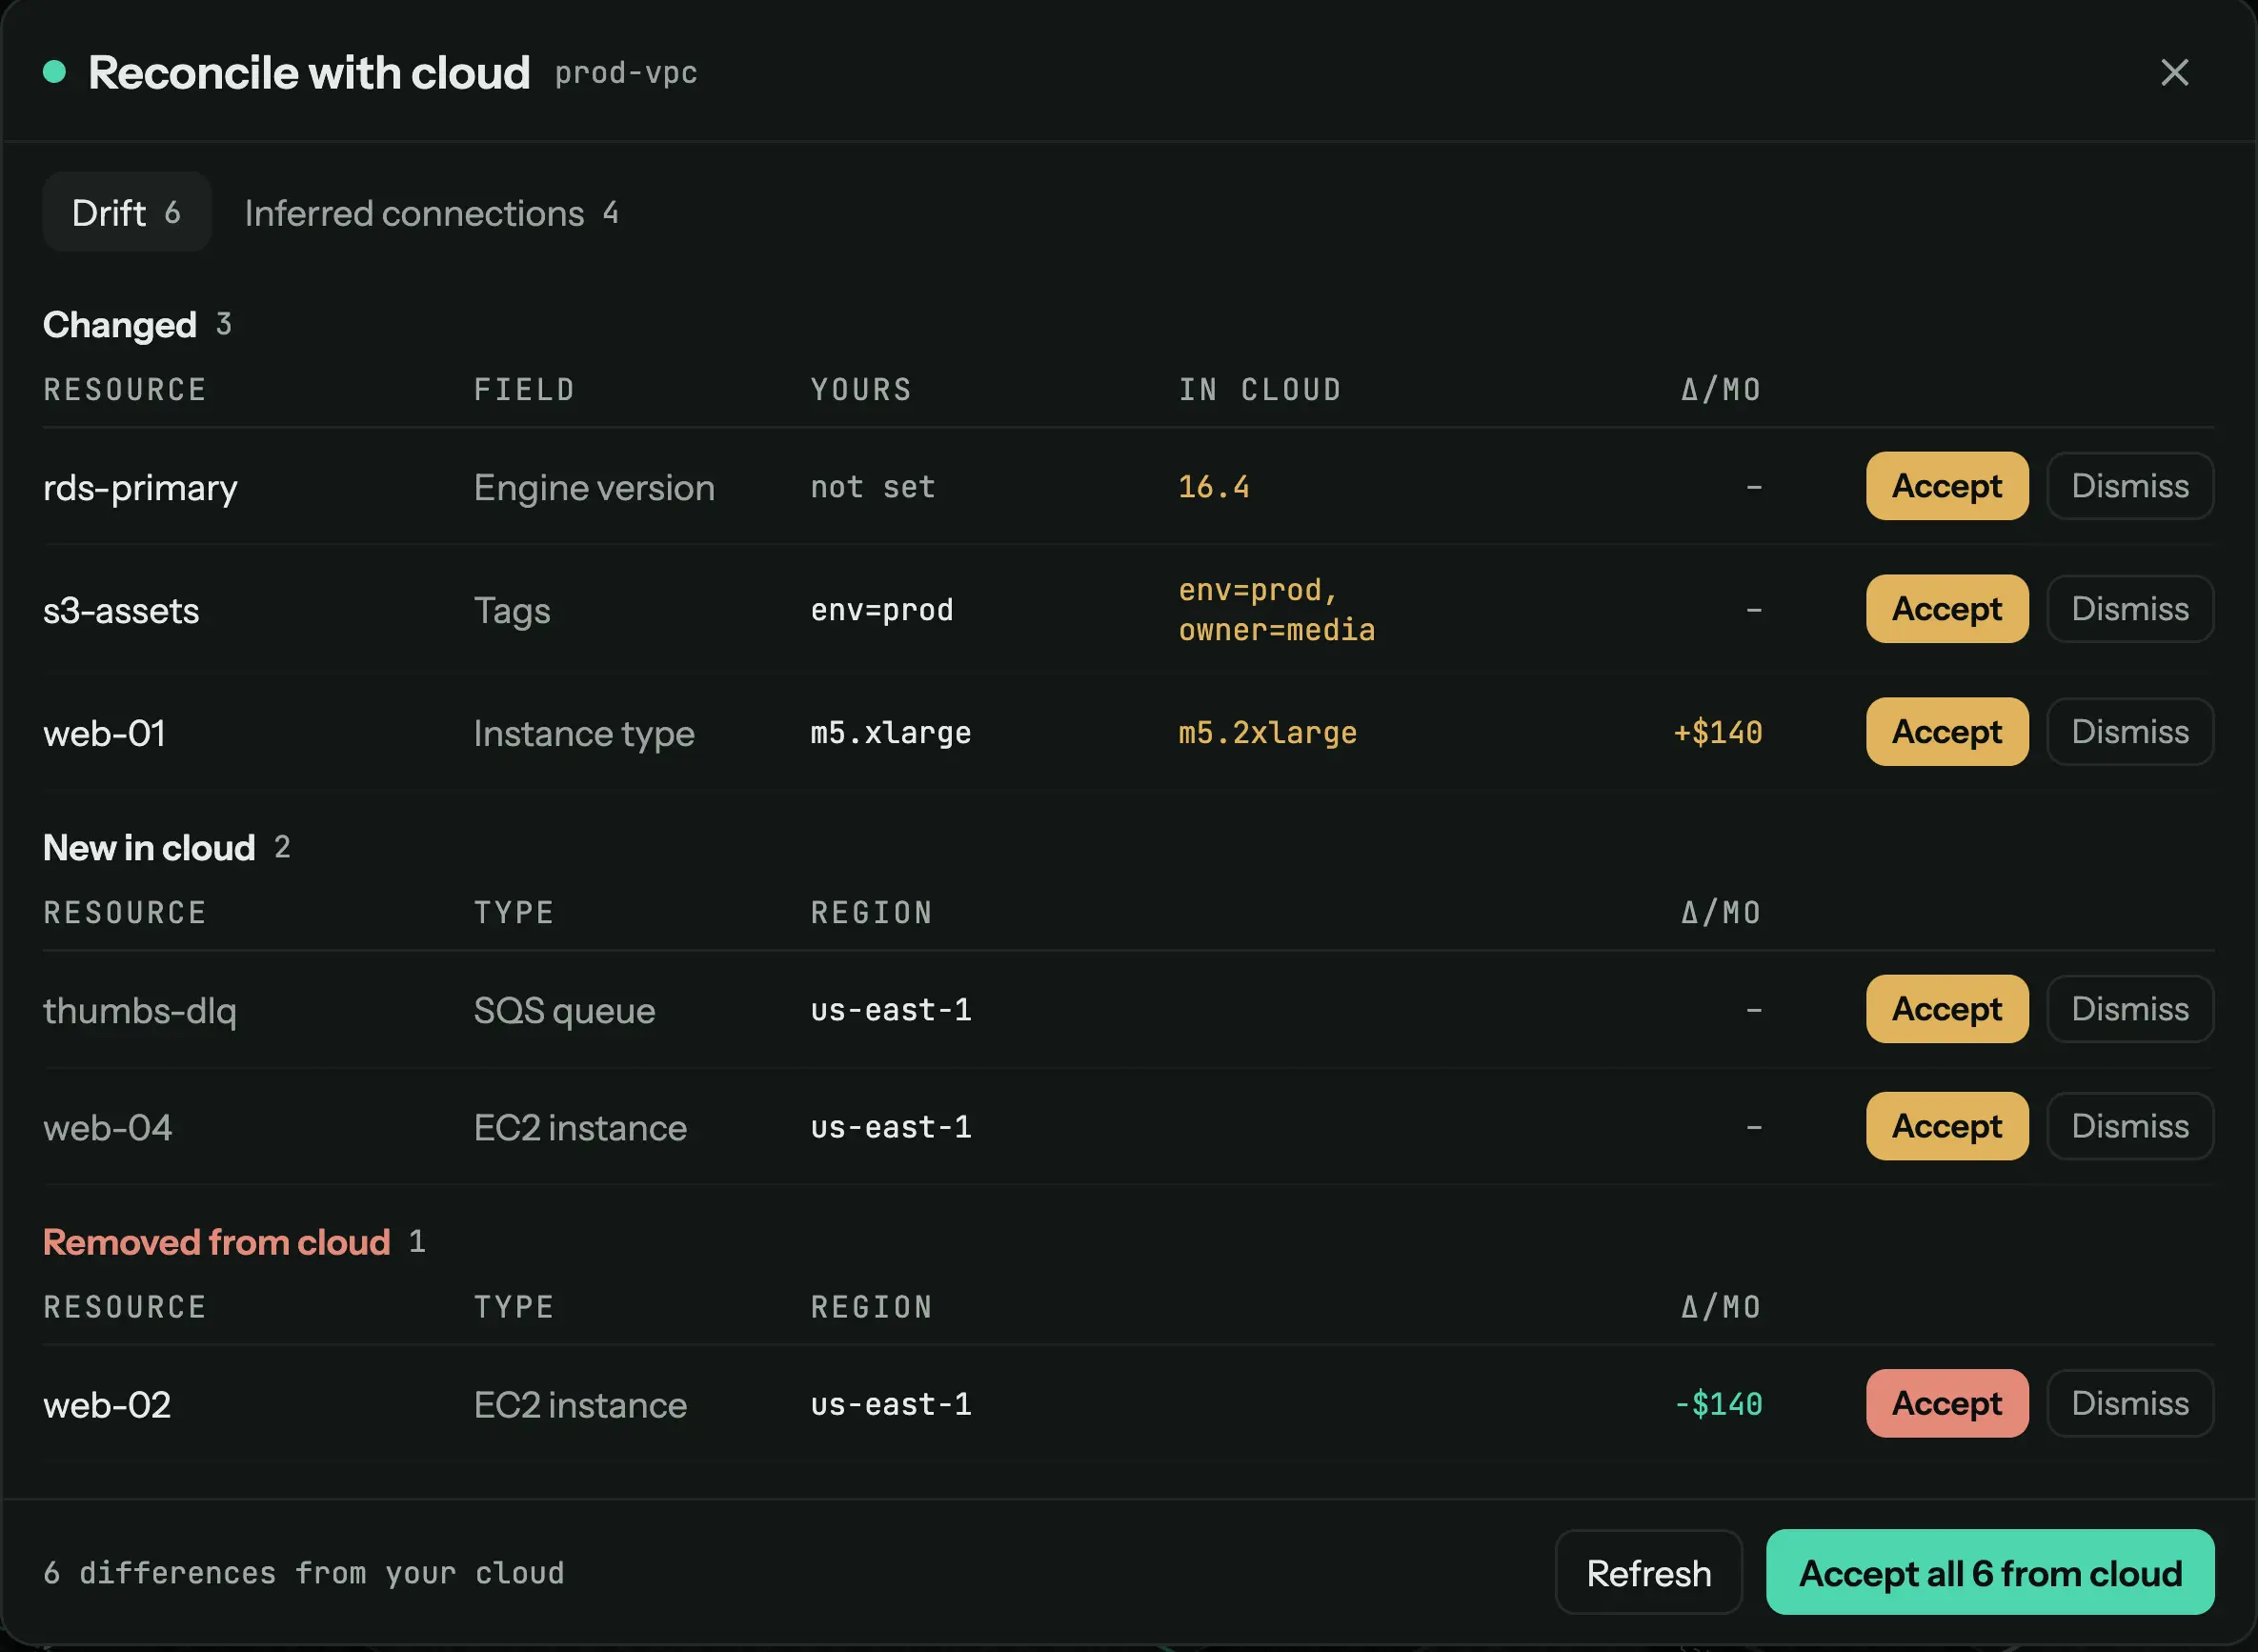2258x1652 pixels.
Task: Select the s3-assets resource name
Action: click(x=121, y=611)
